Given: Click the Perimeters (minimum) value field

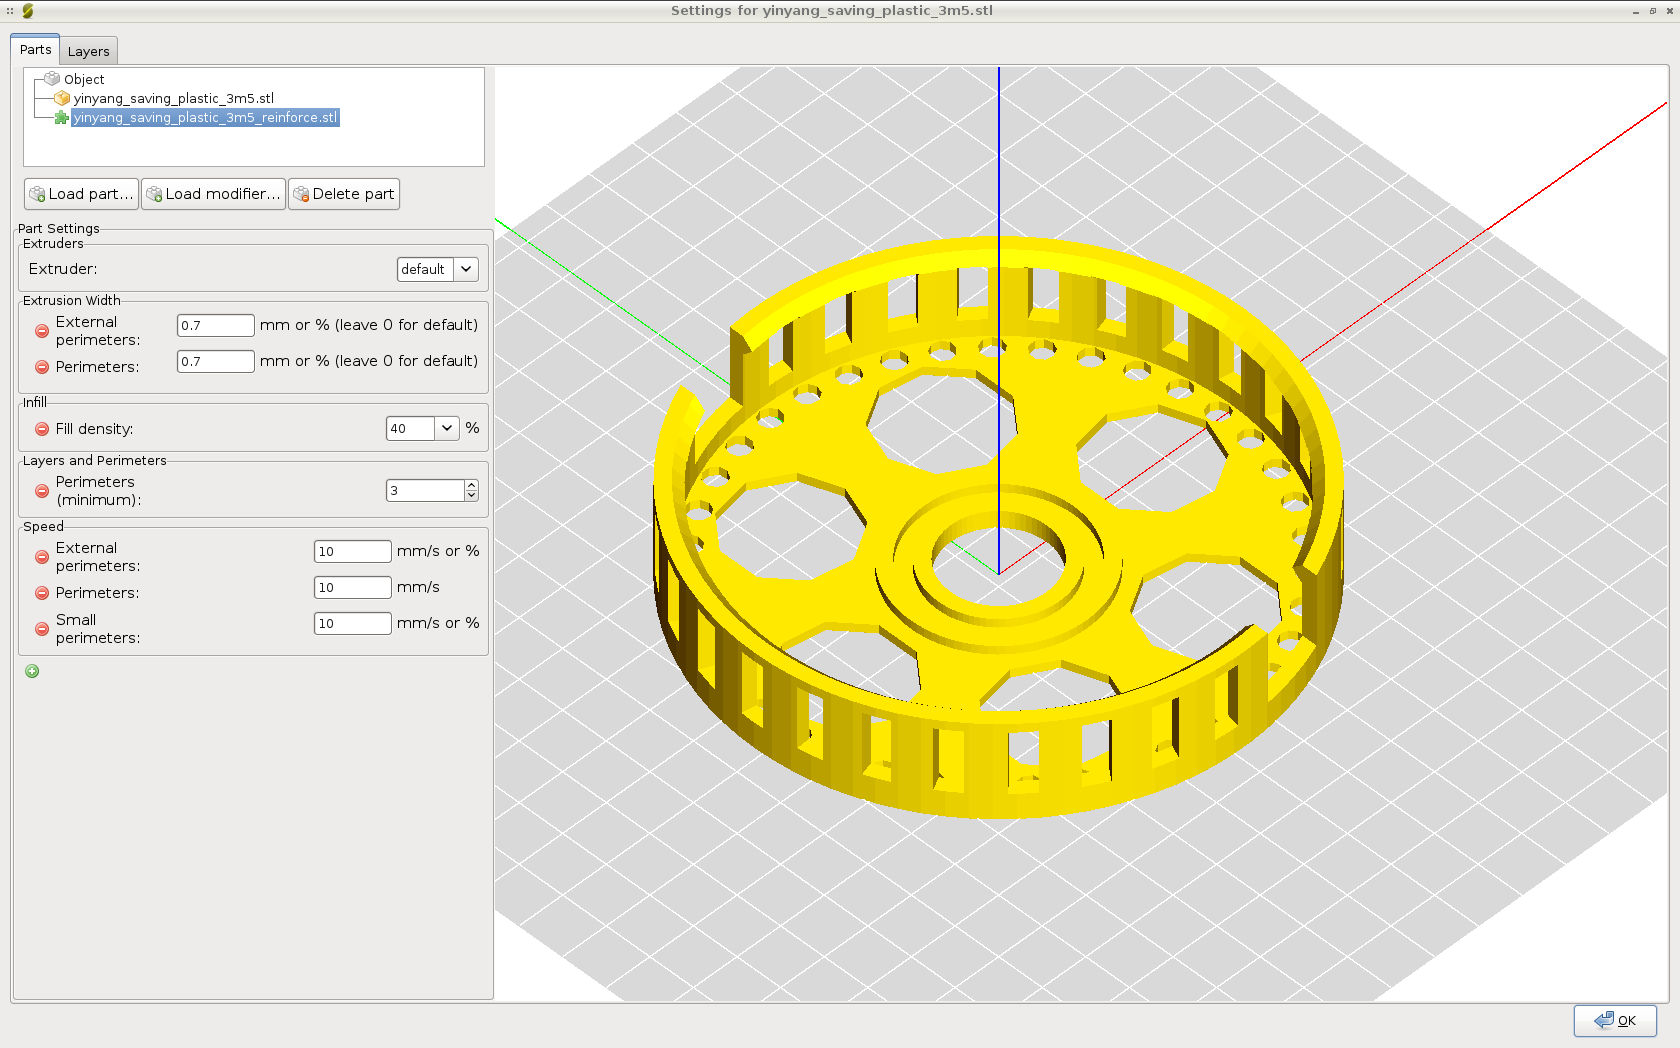Looking at the screenshot, I should pyautogui.click(x=425, y=490).
